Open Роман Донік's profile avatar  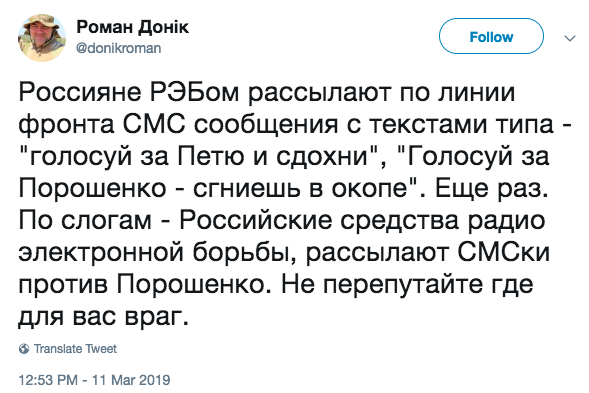(x=42, y=38)
